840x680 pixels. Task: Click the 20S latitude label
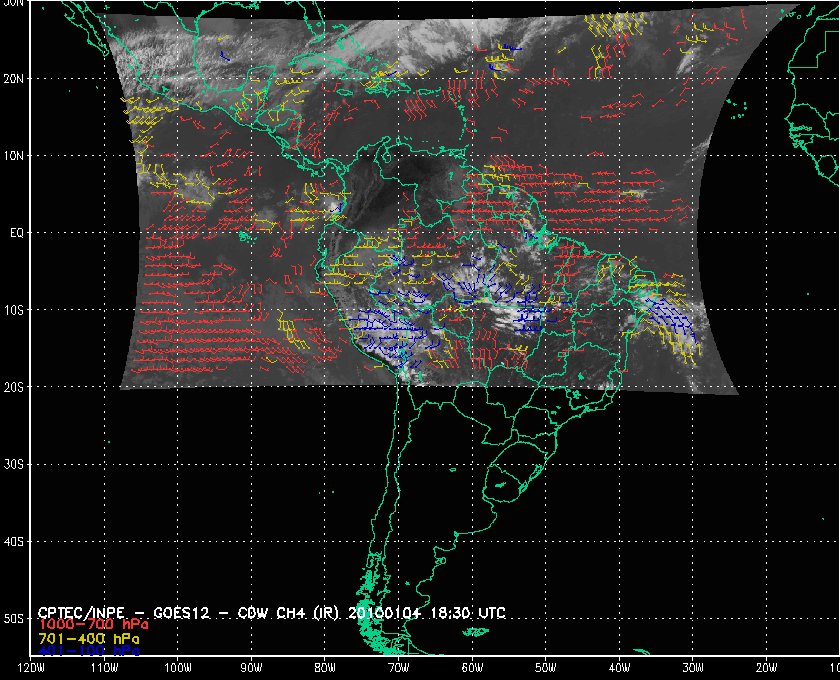tap(14, 387)
